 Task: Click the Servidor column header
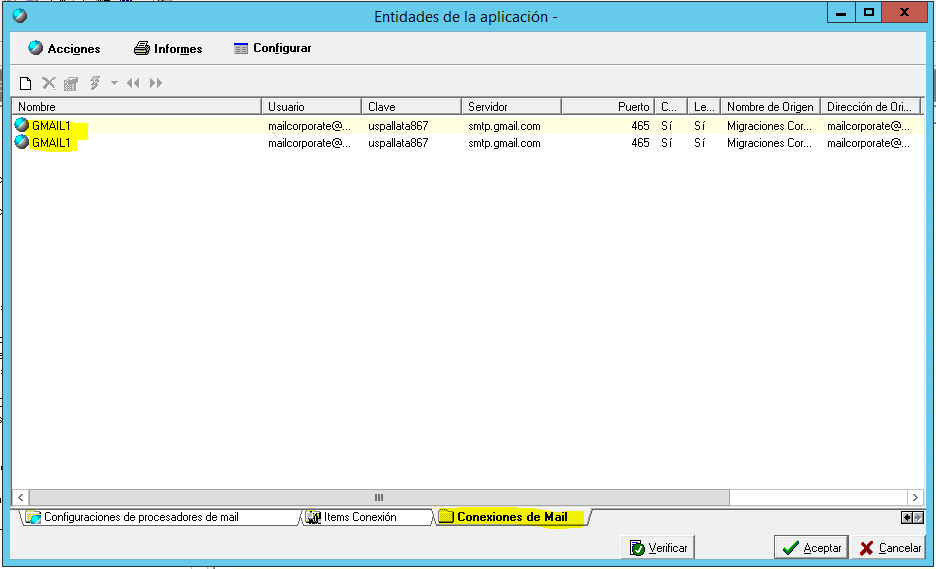coord(512,106)
